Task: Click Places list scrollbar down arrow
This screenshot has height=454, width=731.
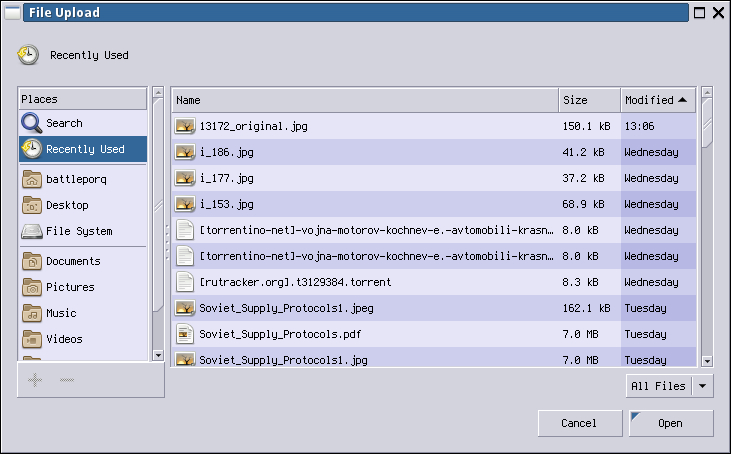Action: 158,356
